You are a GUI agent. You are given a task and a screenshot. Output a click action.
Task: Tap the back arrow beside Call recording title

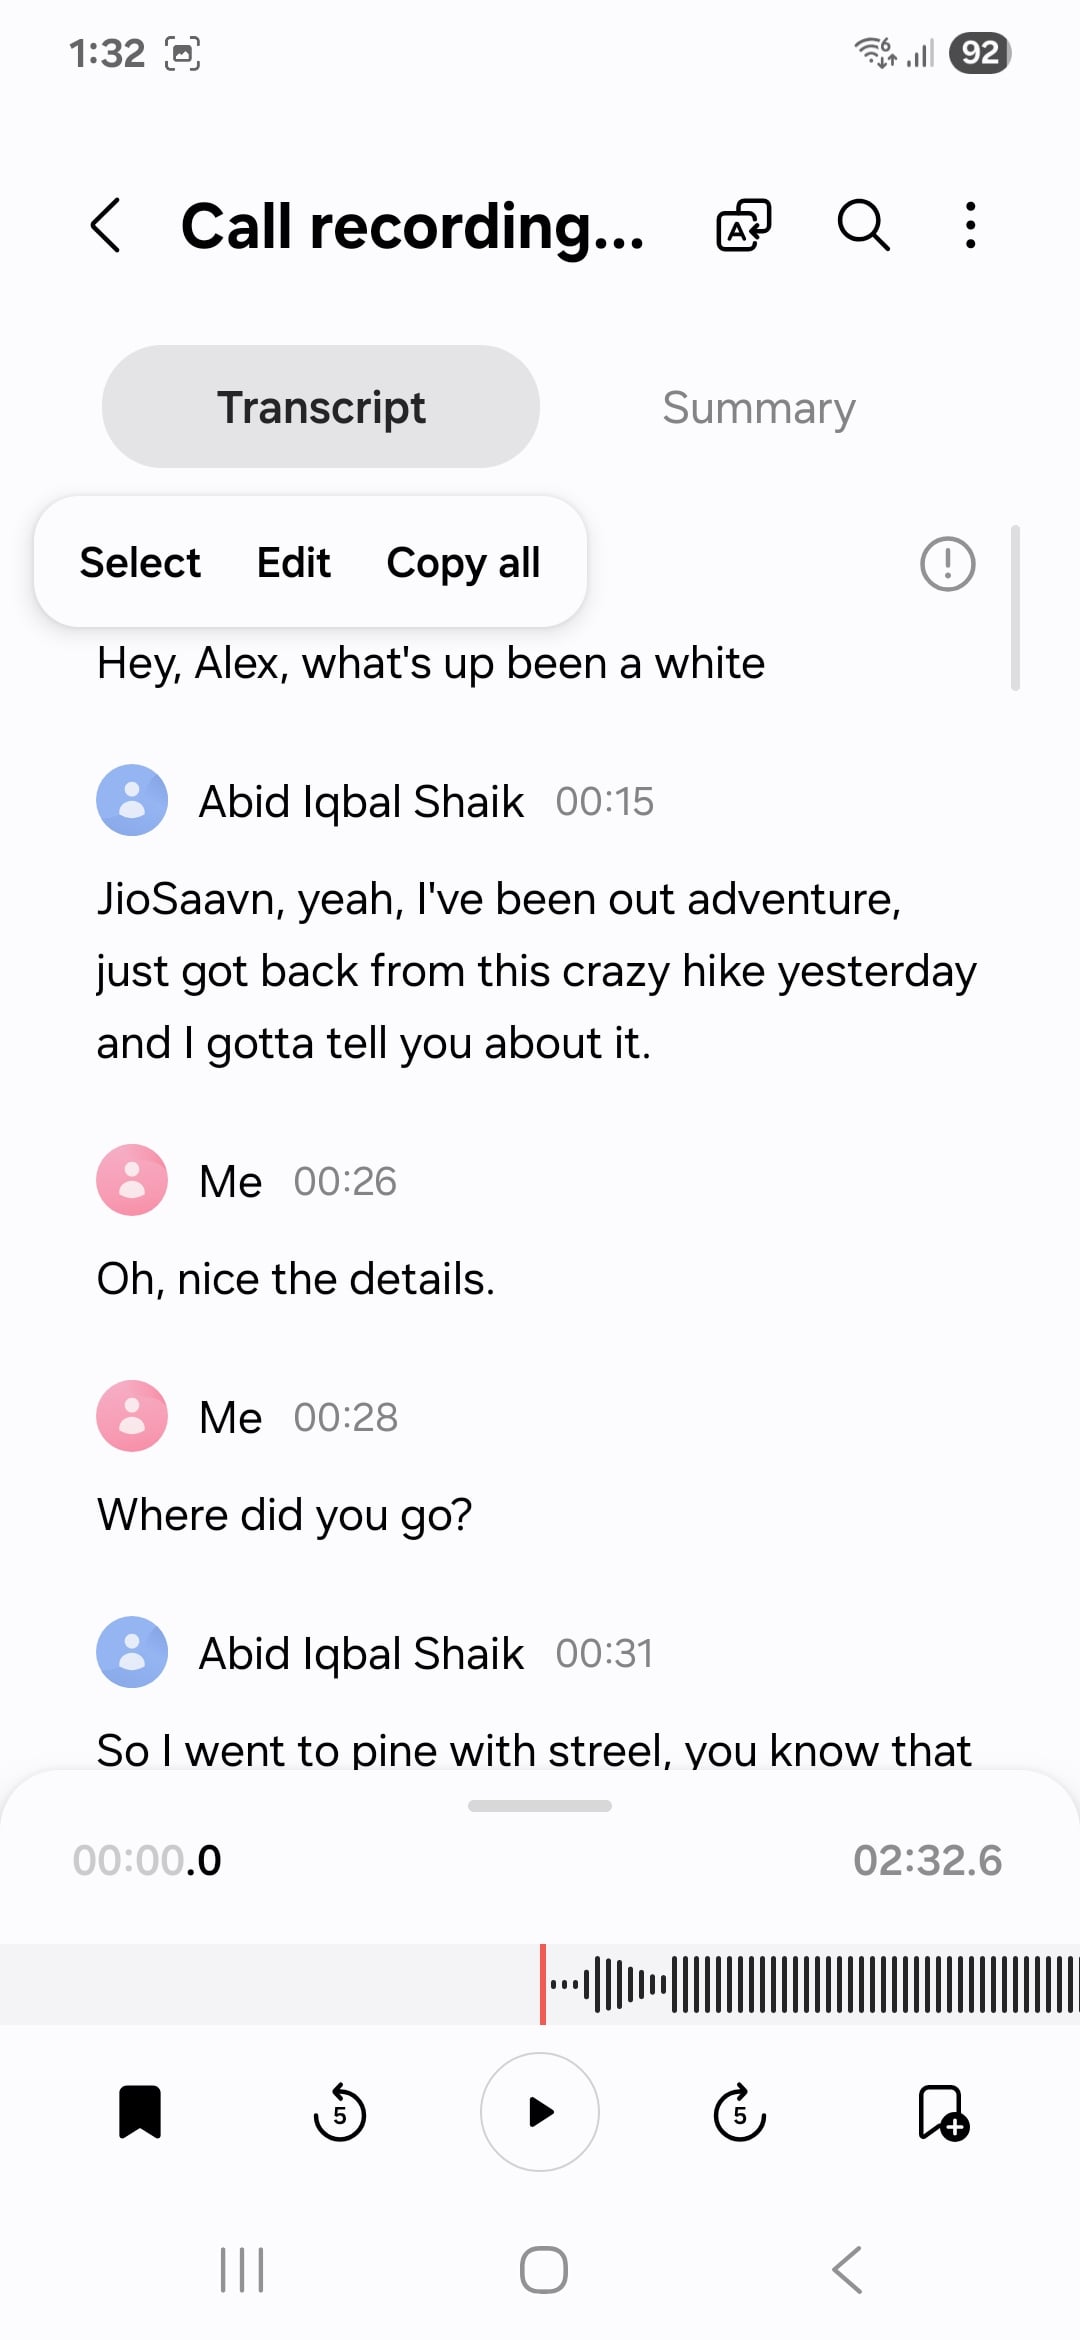(106, 225)
